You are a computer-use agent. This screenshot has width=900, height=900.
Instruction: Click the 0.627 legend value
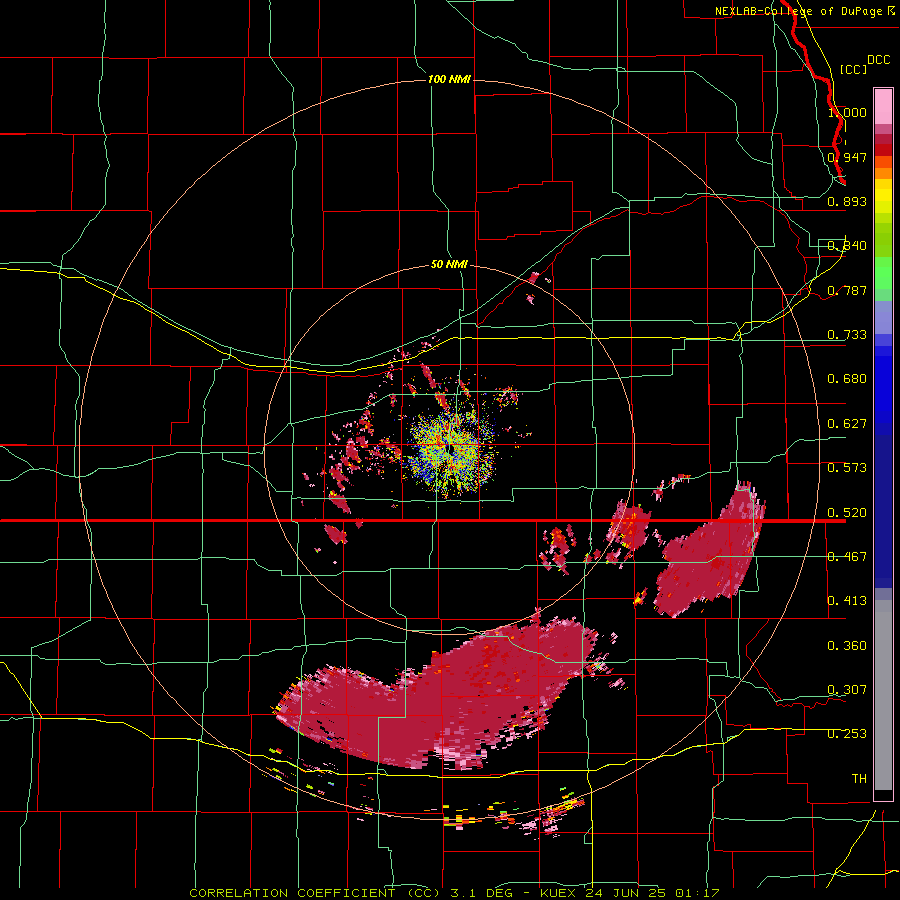point(847,424)
